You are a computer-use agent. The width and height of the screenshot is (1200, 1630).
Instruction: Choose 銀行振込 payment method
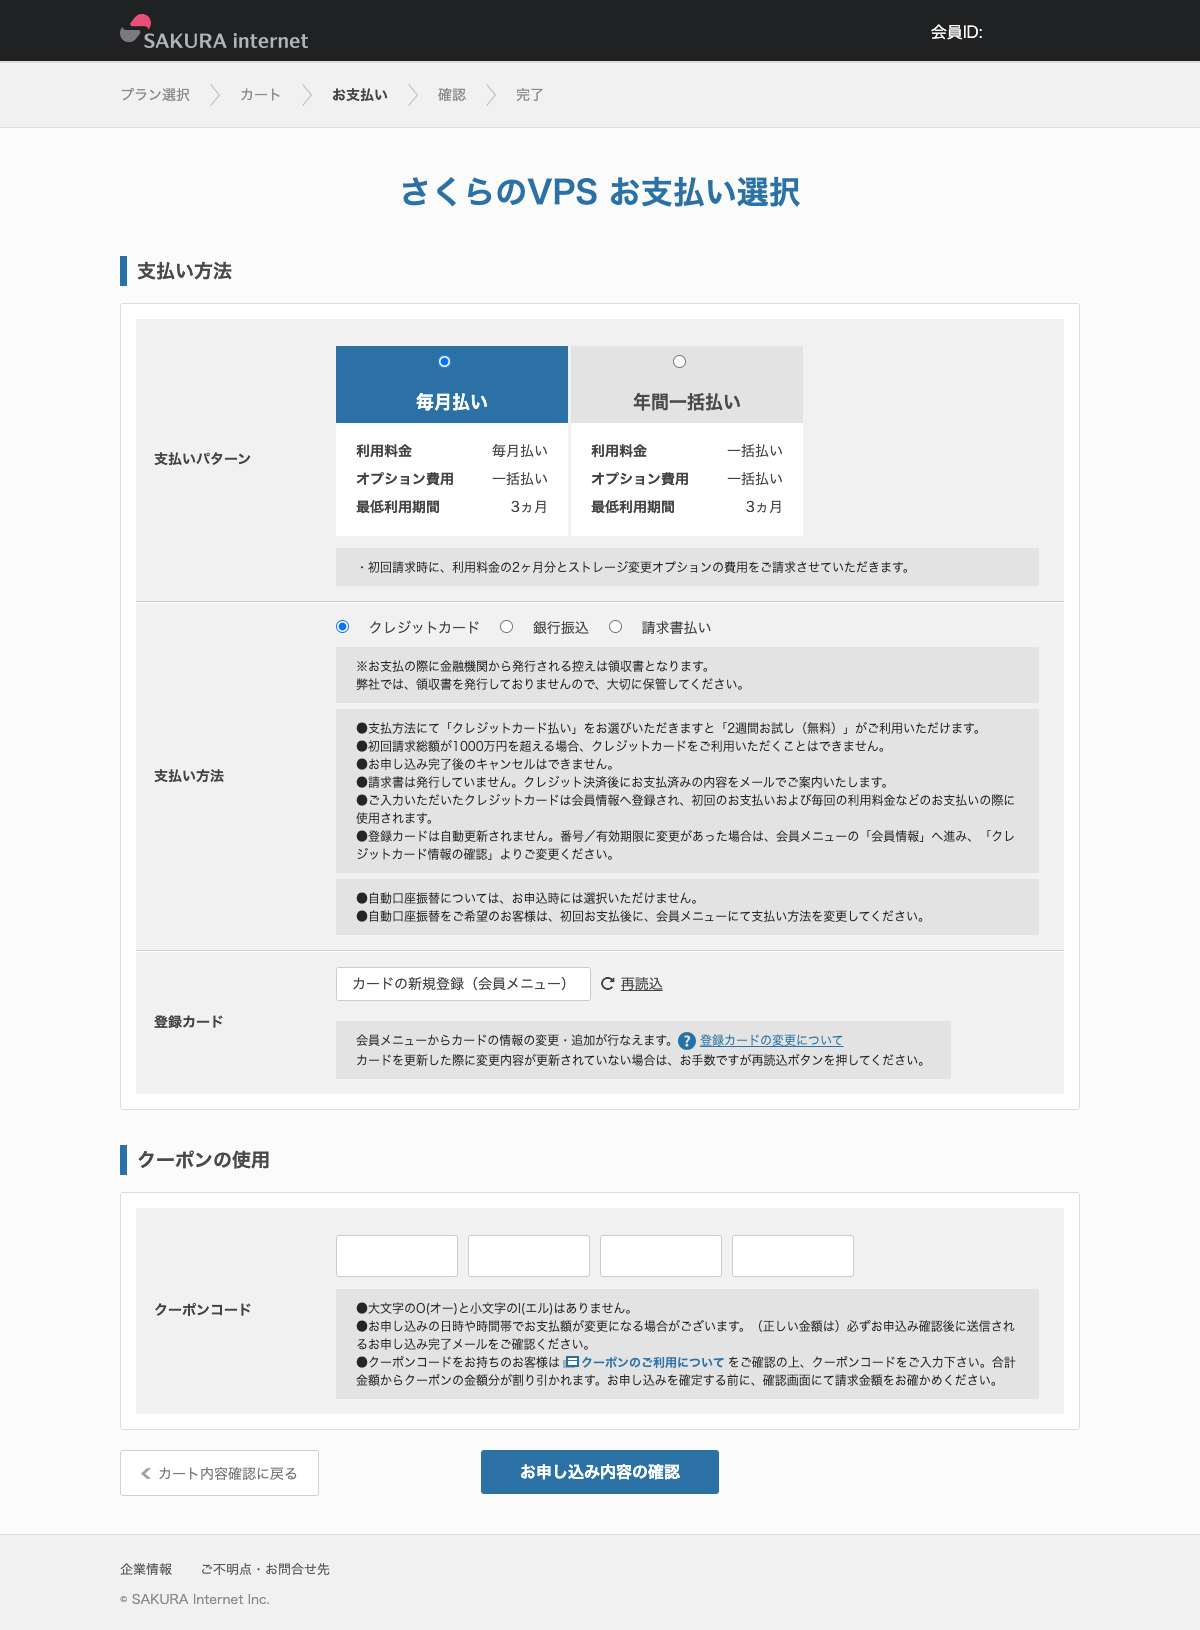click(507, 627)
